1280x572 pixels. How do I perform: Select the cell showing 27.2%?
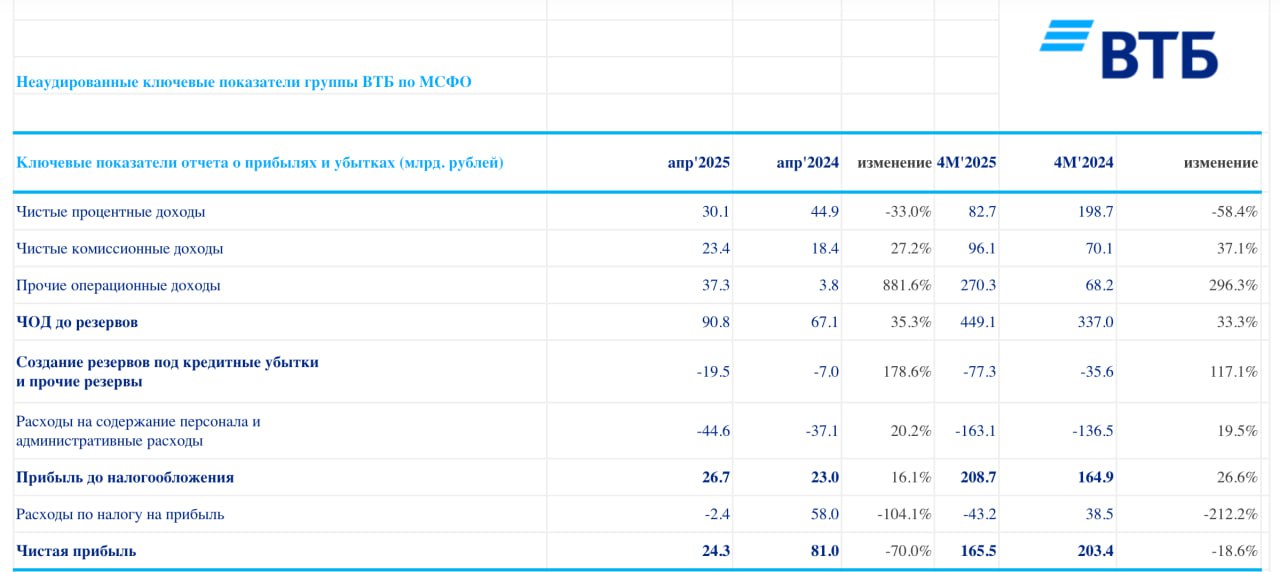pos(911,248)
